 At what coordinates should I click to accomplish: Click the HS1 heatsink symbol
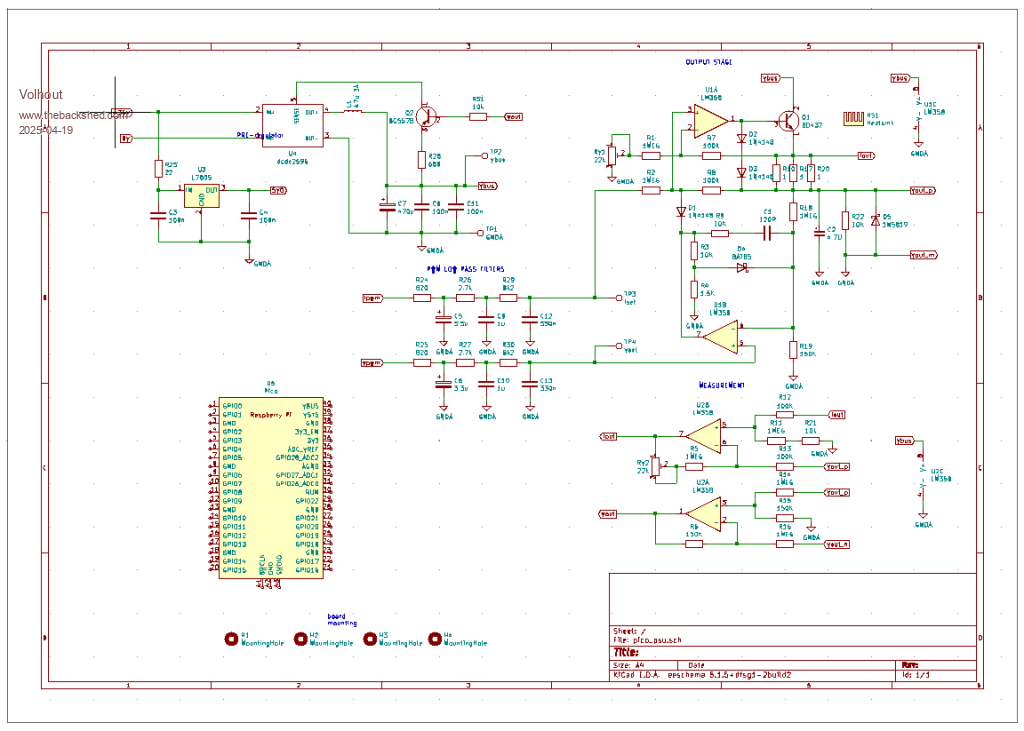[x=854, y=117]
